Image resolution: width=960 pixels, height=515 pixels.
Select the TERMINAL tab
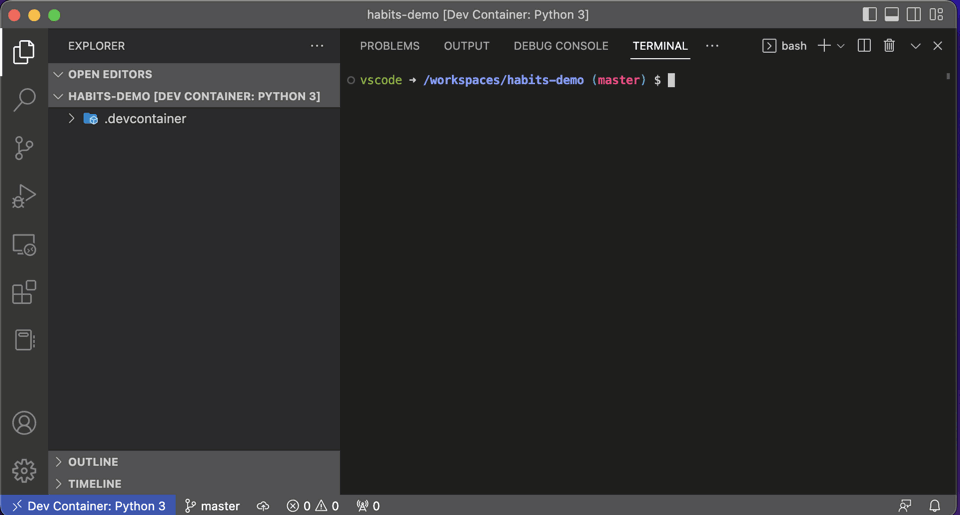click(660, 46)
